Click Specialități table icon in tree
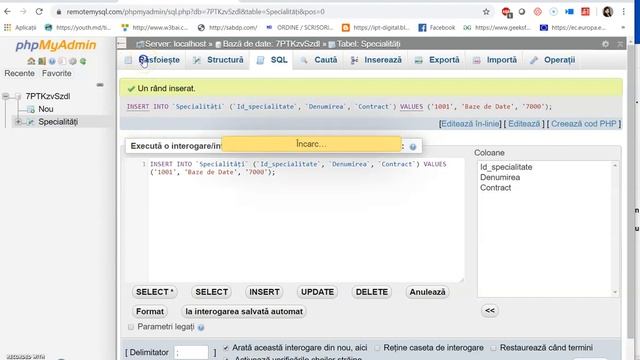The height and width of the screenshot is (360, 640). pos(31,122)
